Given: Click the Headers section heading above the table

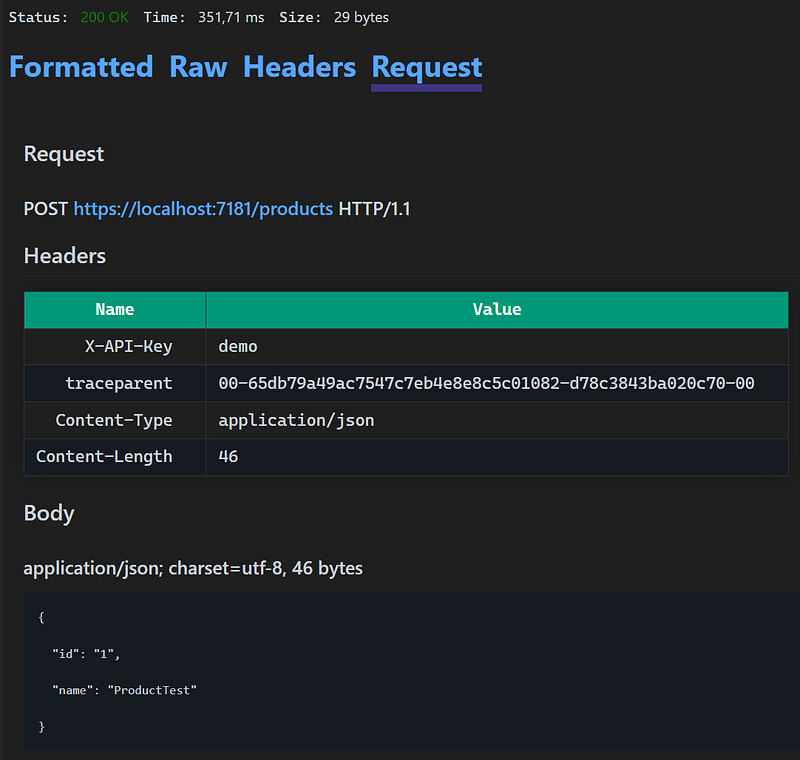Looking at the screenshot, I should (65, 256).
